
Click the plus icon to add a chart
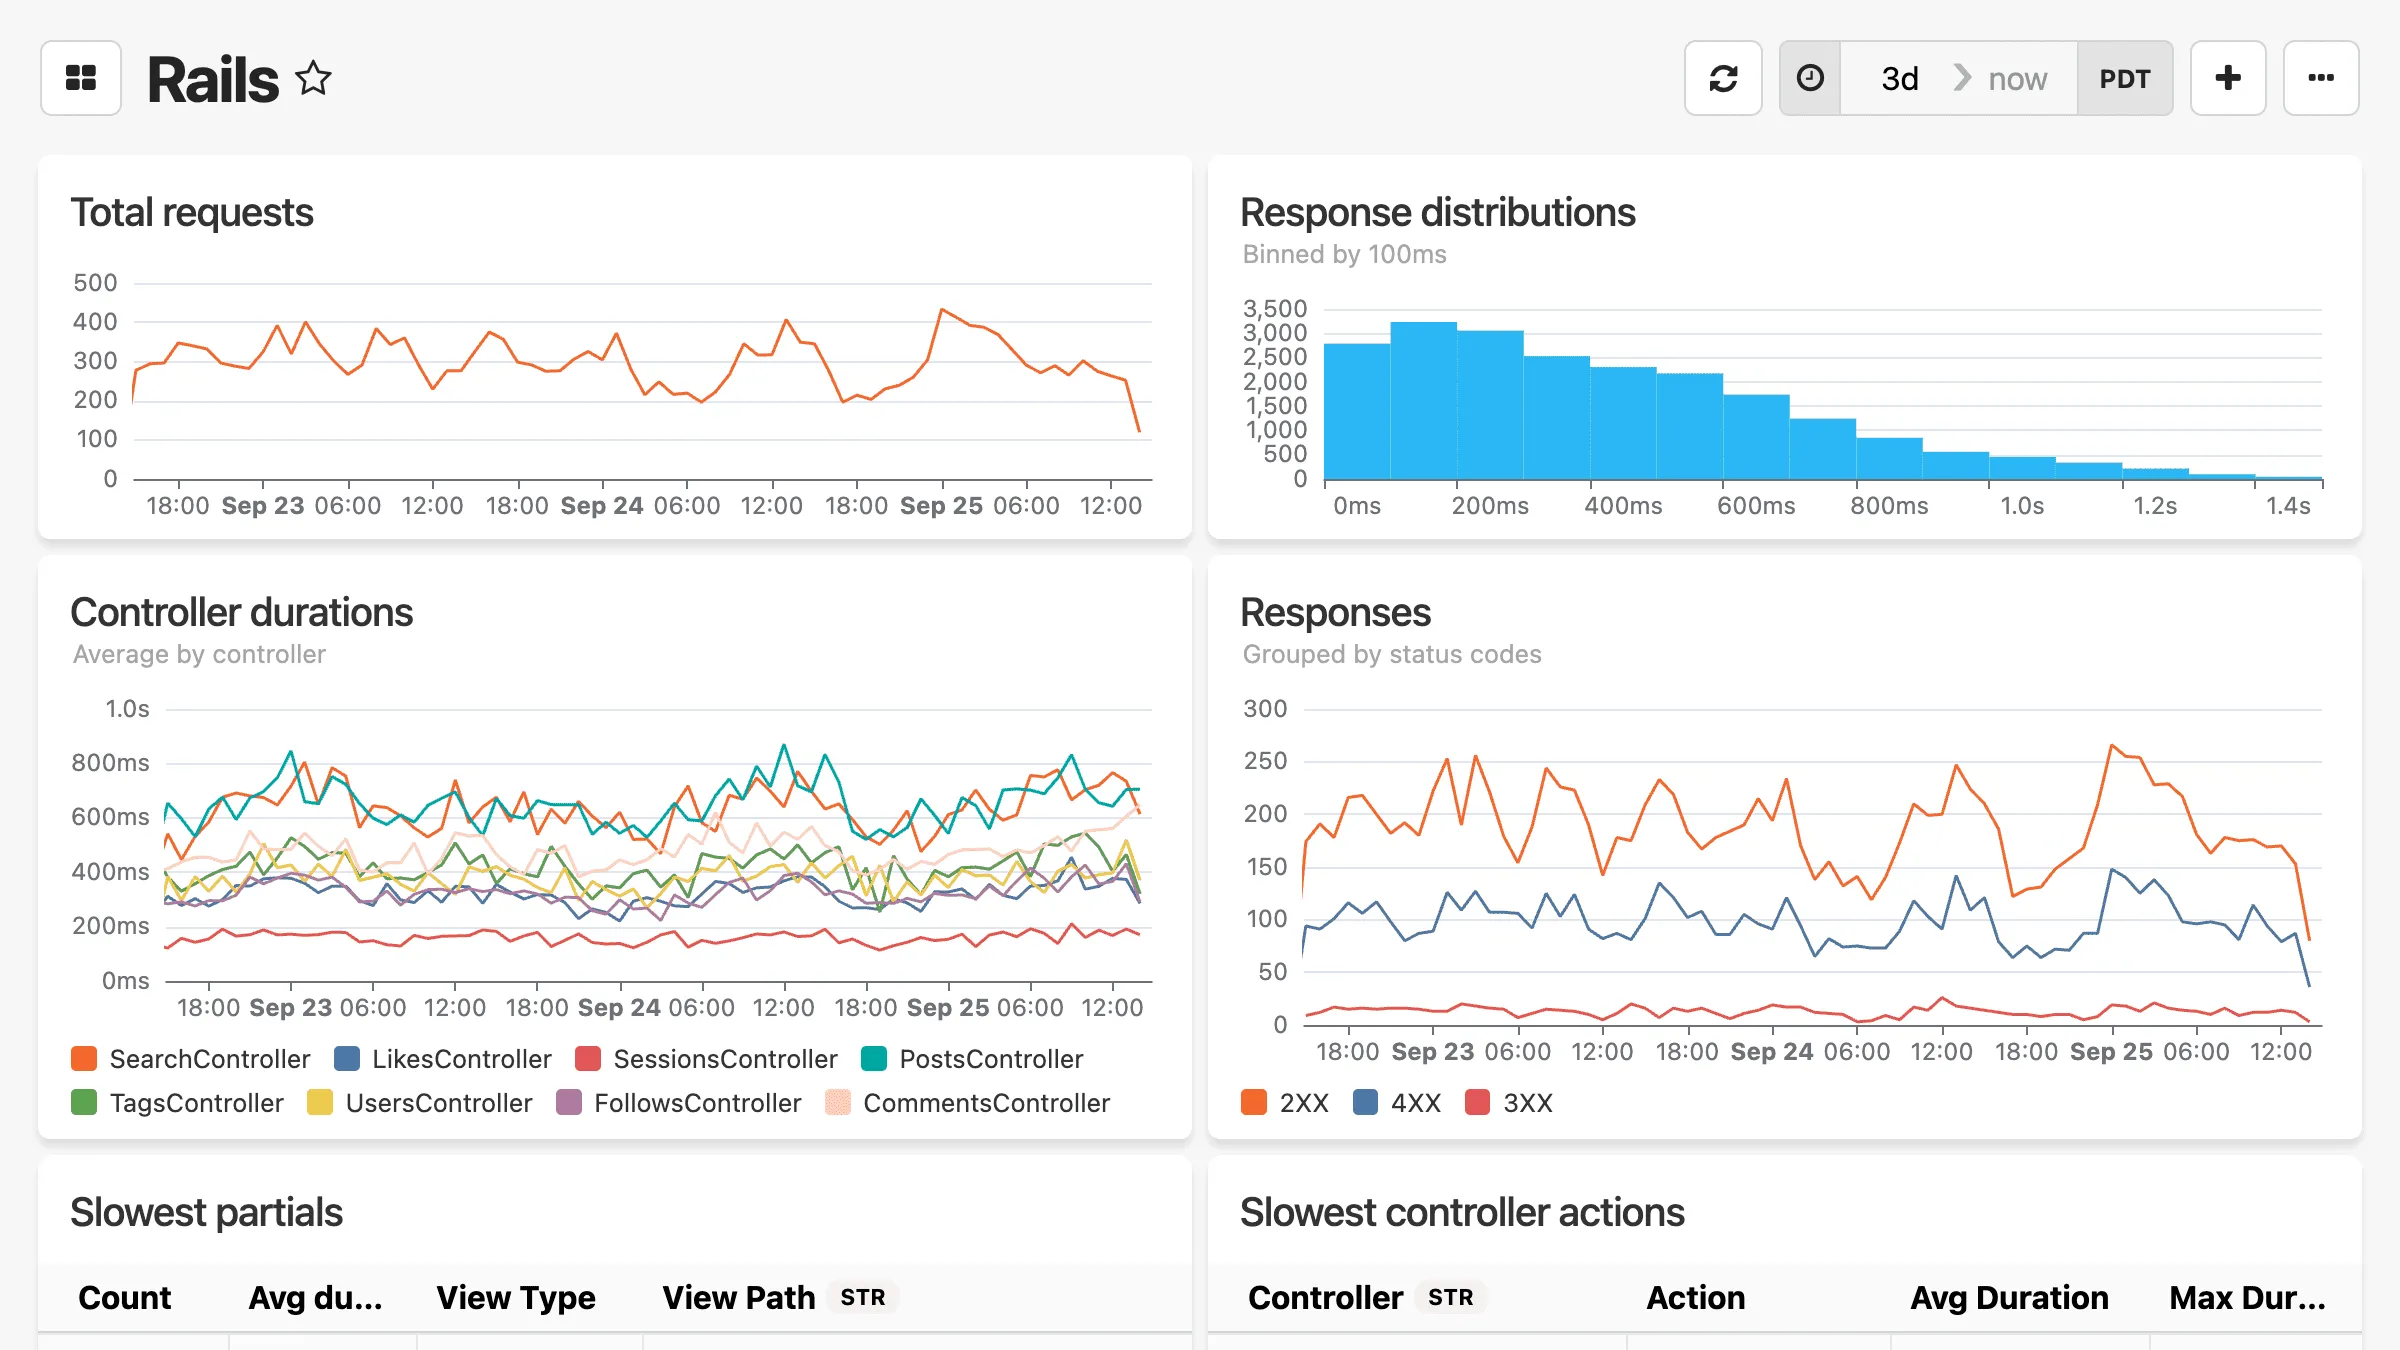click(x=2228, y=77)
